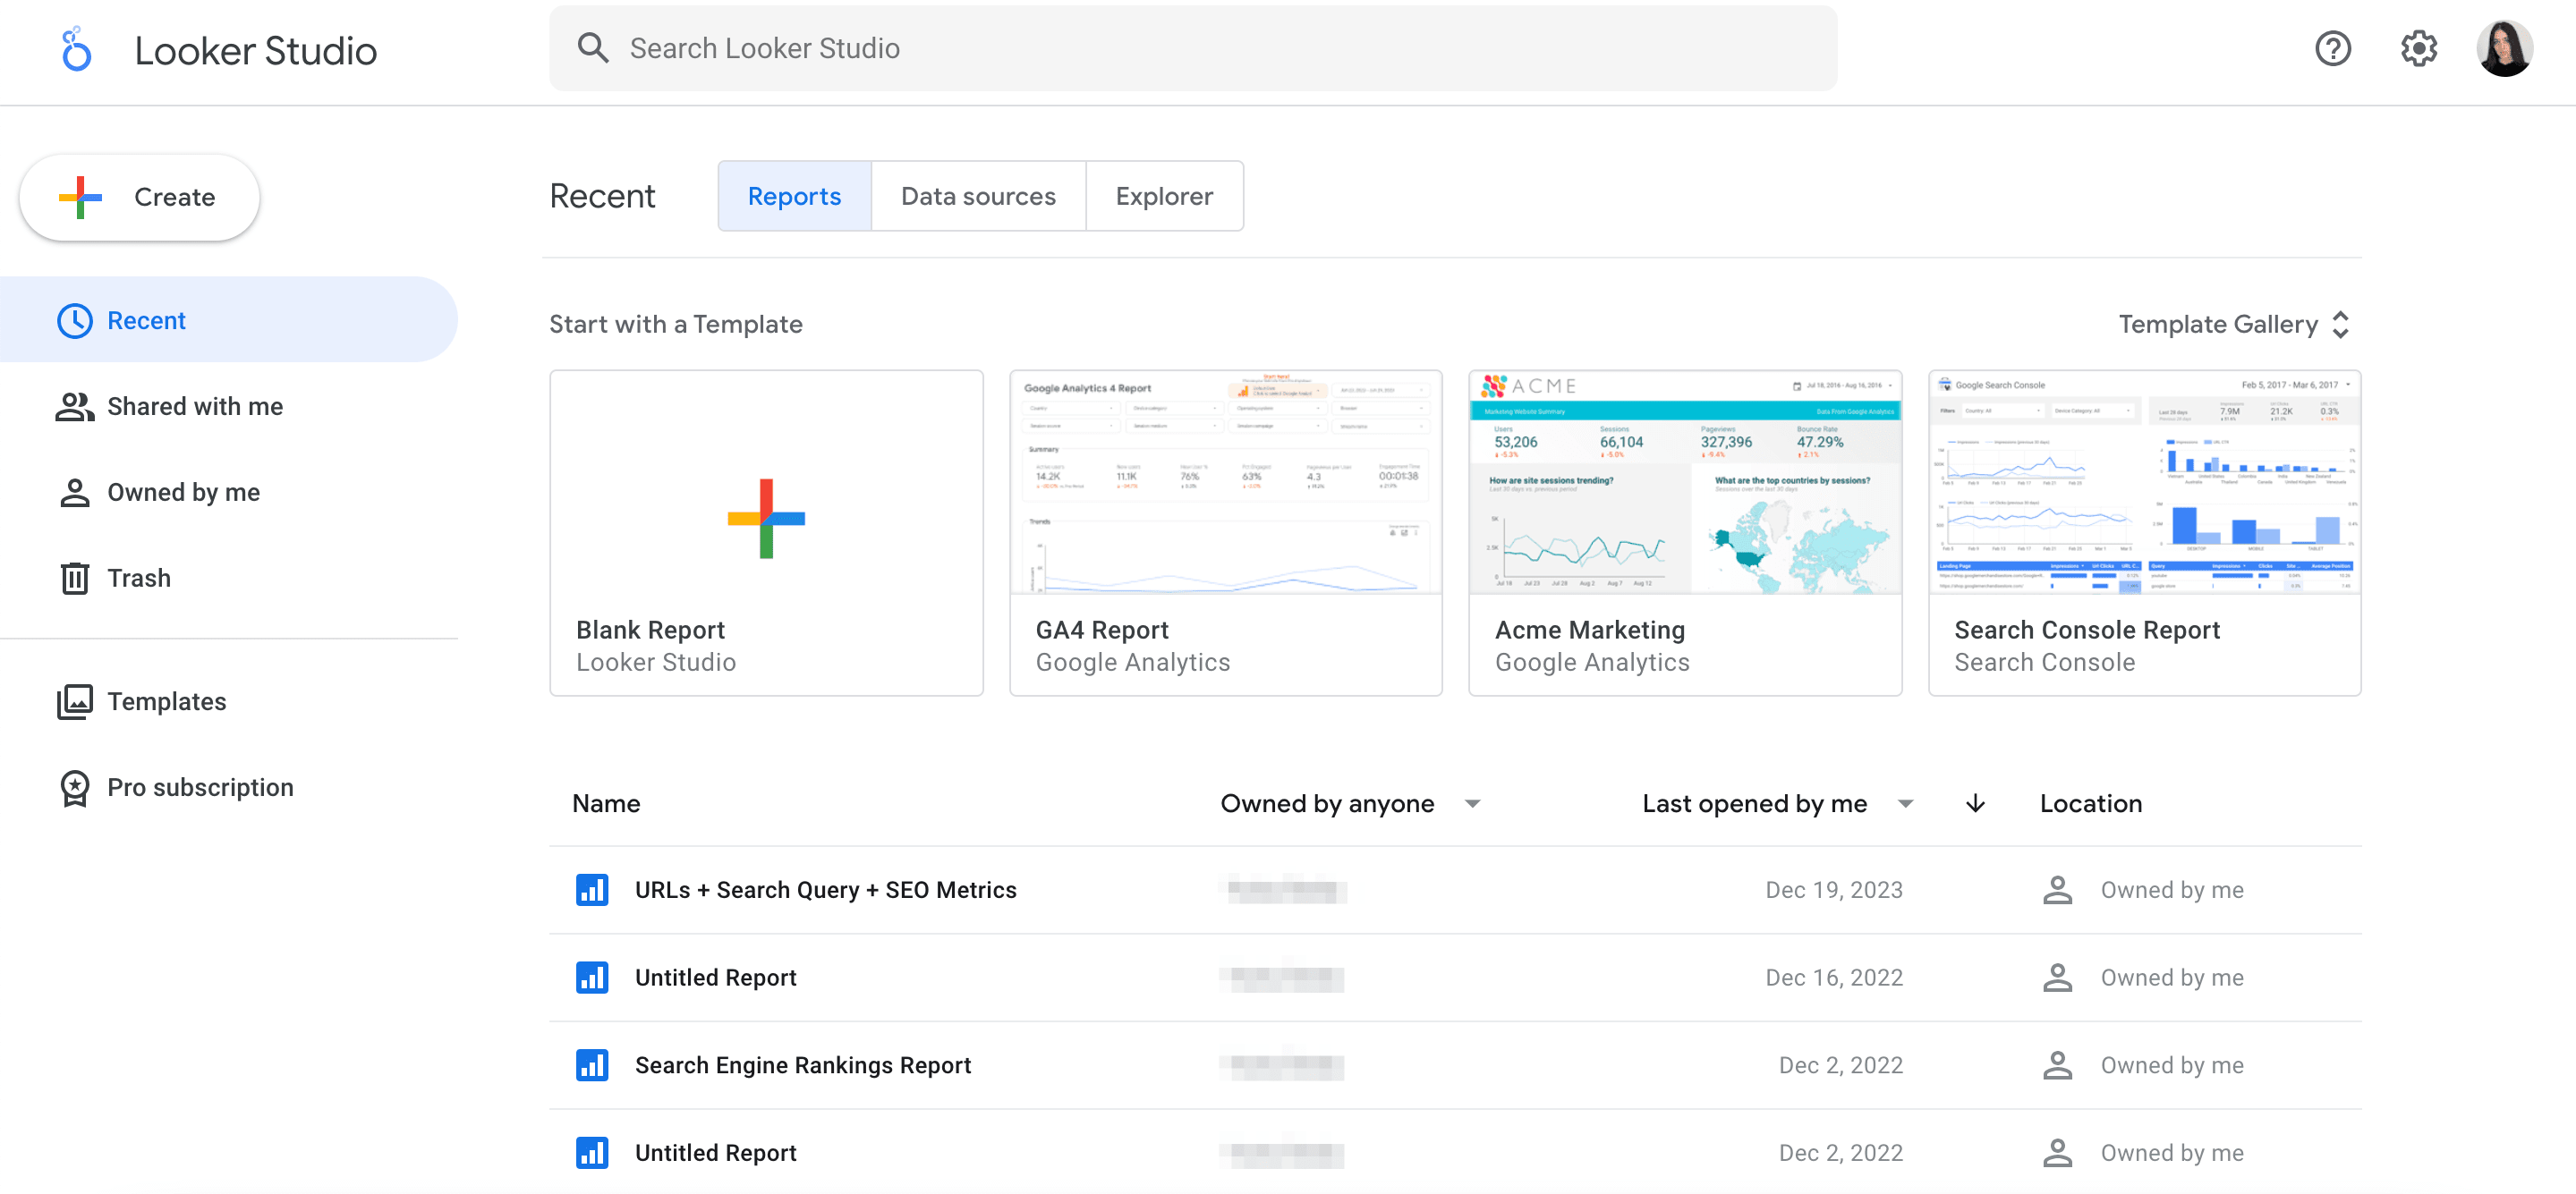The height and width of the screenshot is (1194, 2576).
Task: Click report icon for Untitled Report dated Dec 16
Action: [592, 977]
